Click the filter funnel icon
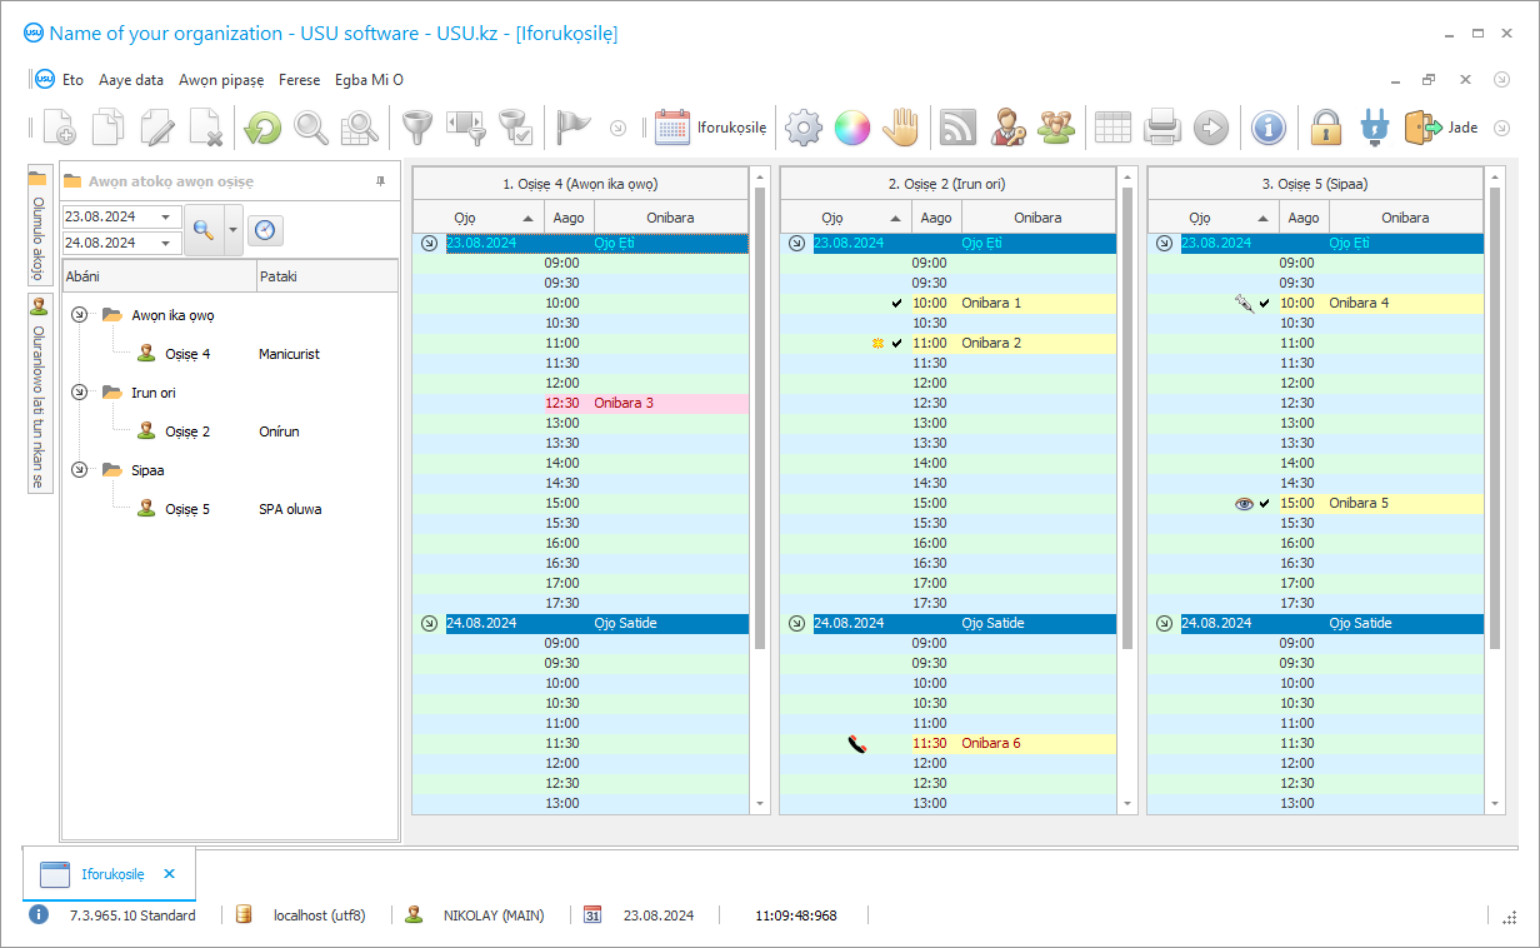 (x=417, y=128)
